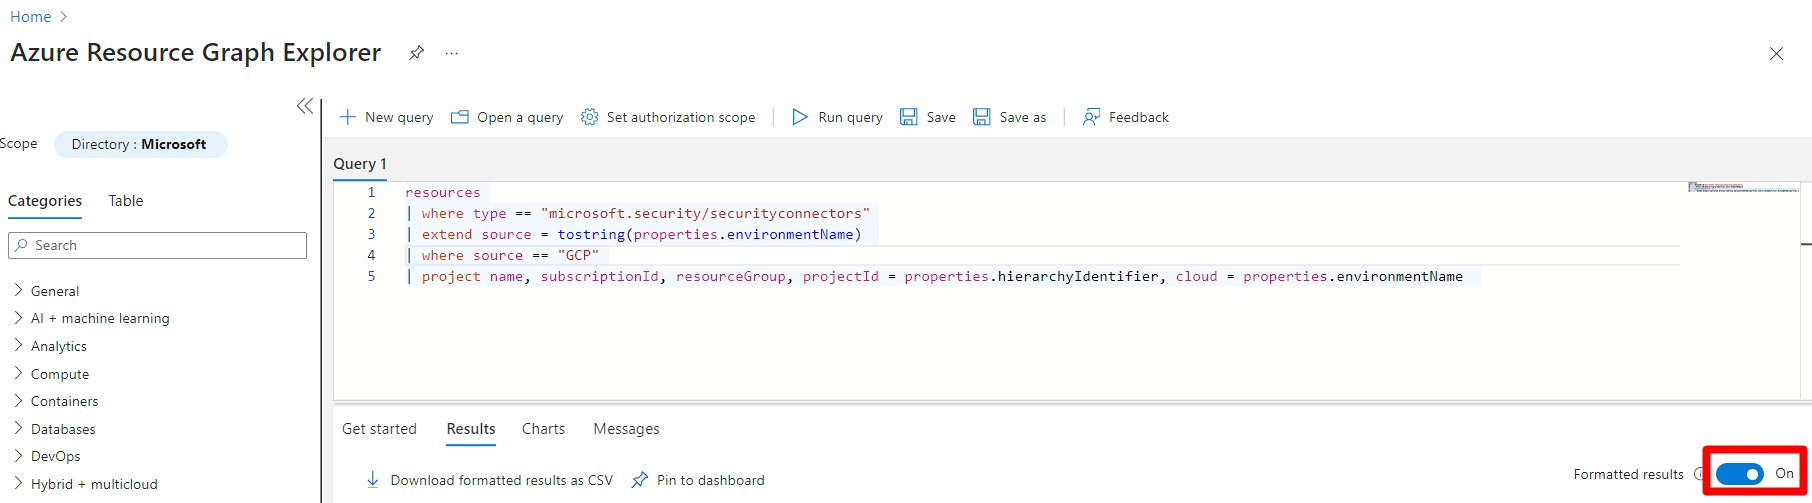Click "resources" on query line 1
The width and height of the screenshot is (1812, 503).
(x=443, y=192)
